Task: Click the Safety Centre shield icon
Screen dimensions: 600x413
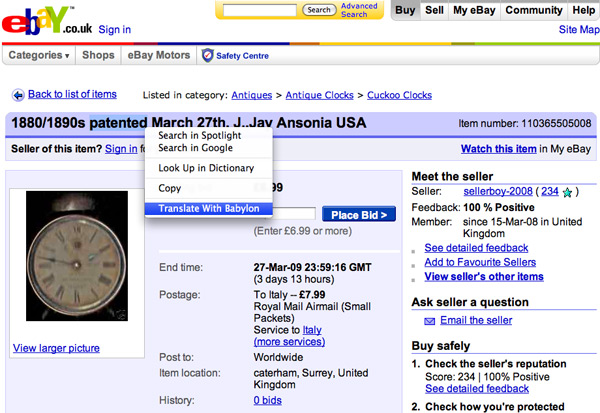Action: (x=207, y=56)
